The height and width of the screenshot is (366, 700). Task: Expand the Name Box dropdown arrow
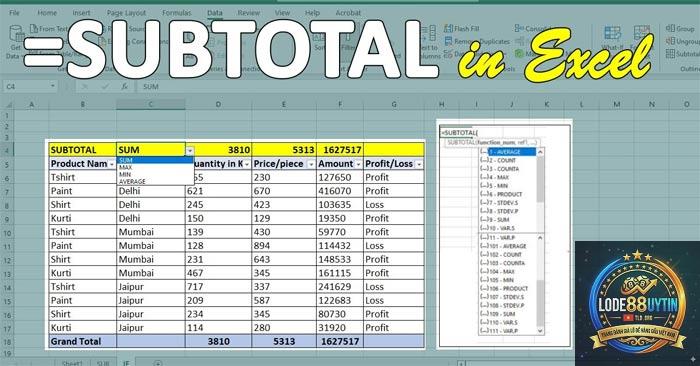(x=53, y=86)
